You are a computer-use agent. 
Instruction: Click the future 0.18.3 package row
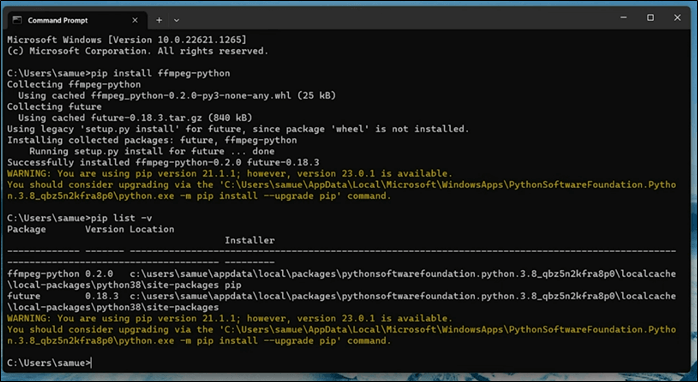click(x=341, y=301)
